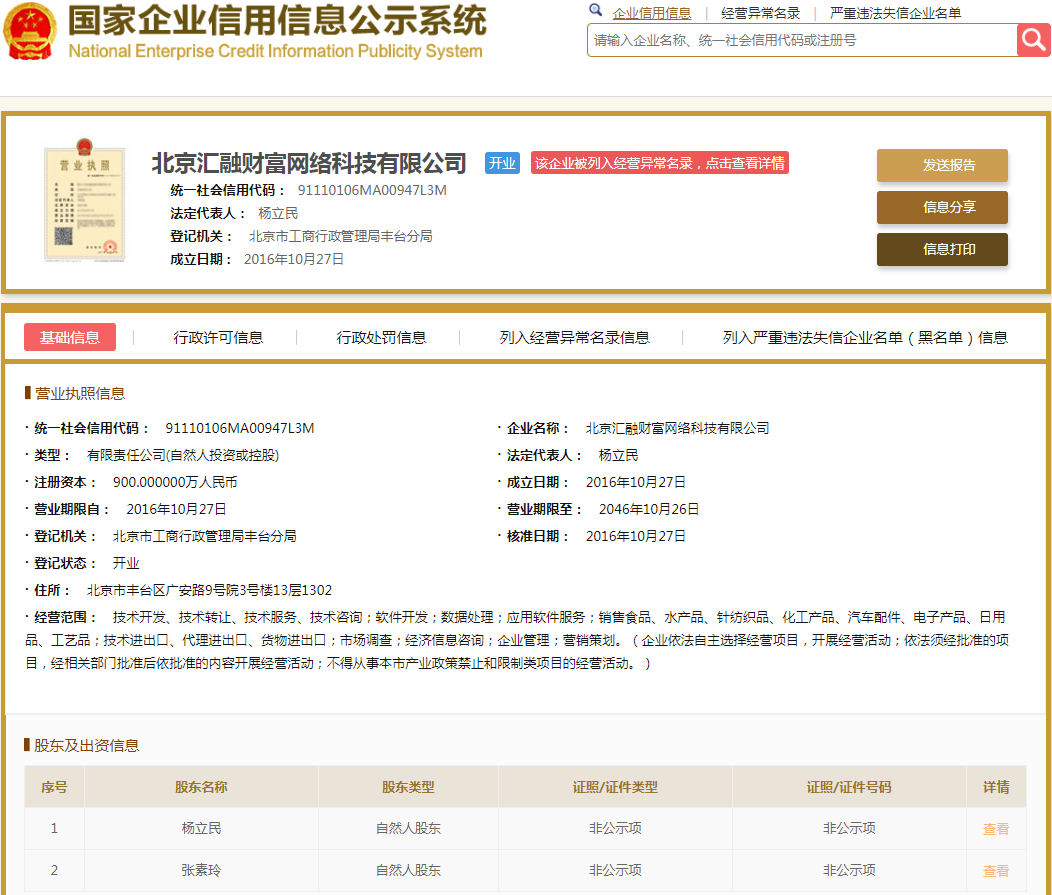Open the red abnormal operations warning notice
This screenshot has height=895, width=1052.
tap(660, 163)
